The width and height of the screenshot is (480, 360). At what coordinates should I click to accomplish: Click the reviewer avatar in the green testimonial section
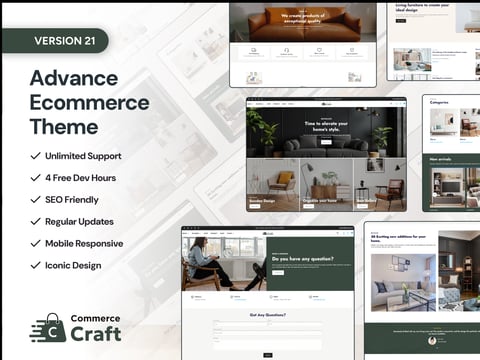432,340
